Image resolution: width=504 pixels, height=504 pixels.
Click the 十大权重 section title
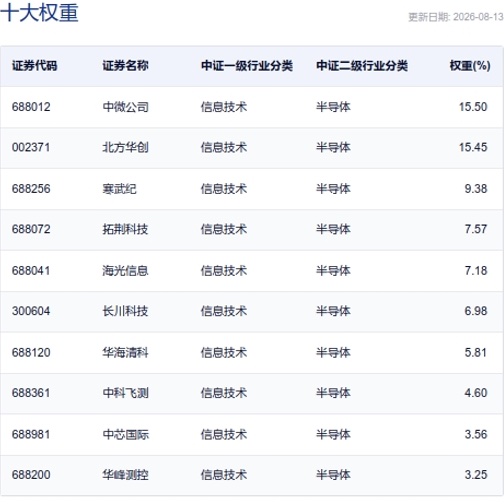pyautogui.click(x=39, y=13)
